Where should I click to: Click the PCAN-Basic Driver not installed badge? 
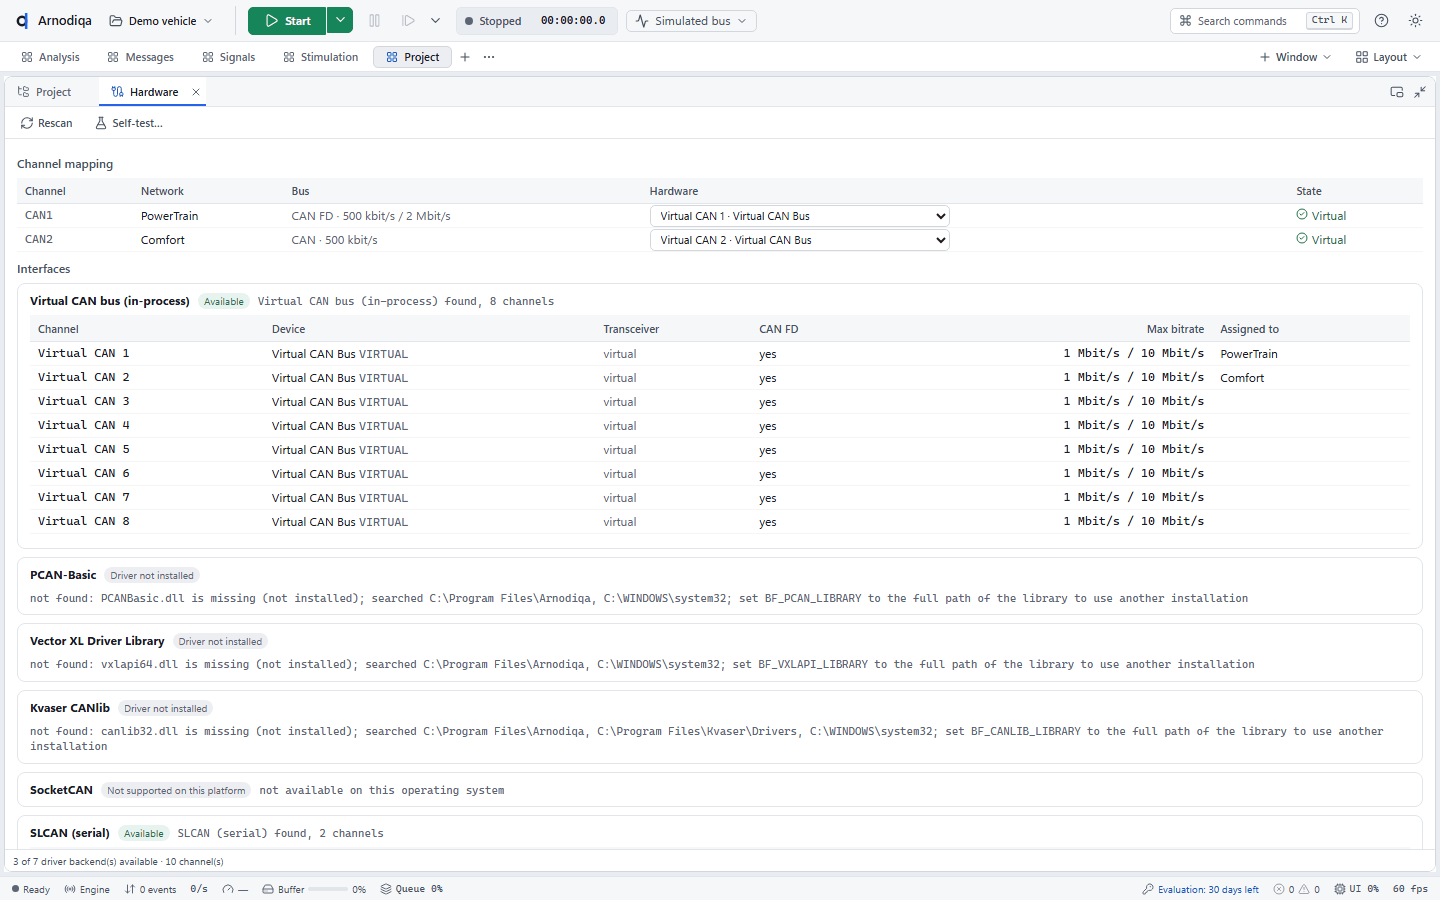click(x=152, y=576)
